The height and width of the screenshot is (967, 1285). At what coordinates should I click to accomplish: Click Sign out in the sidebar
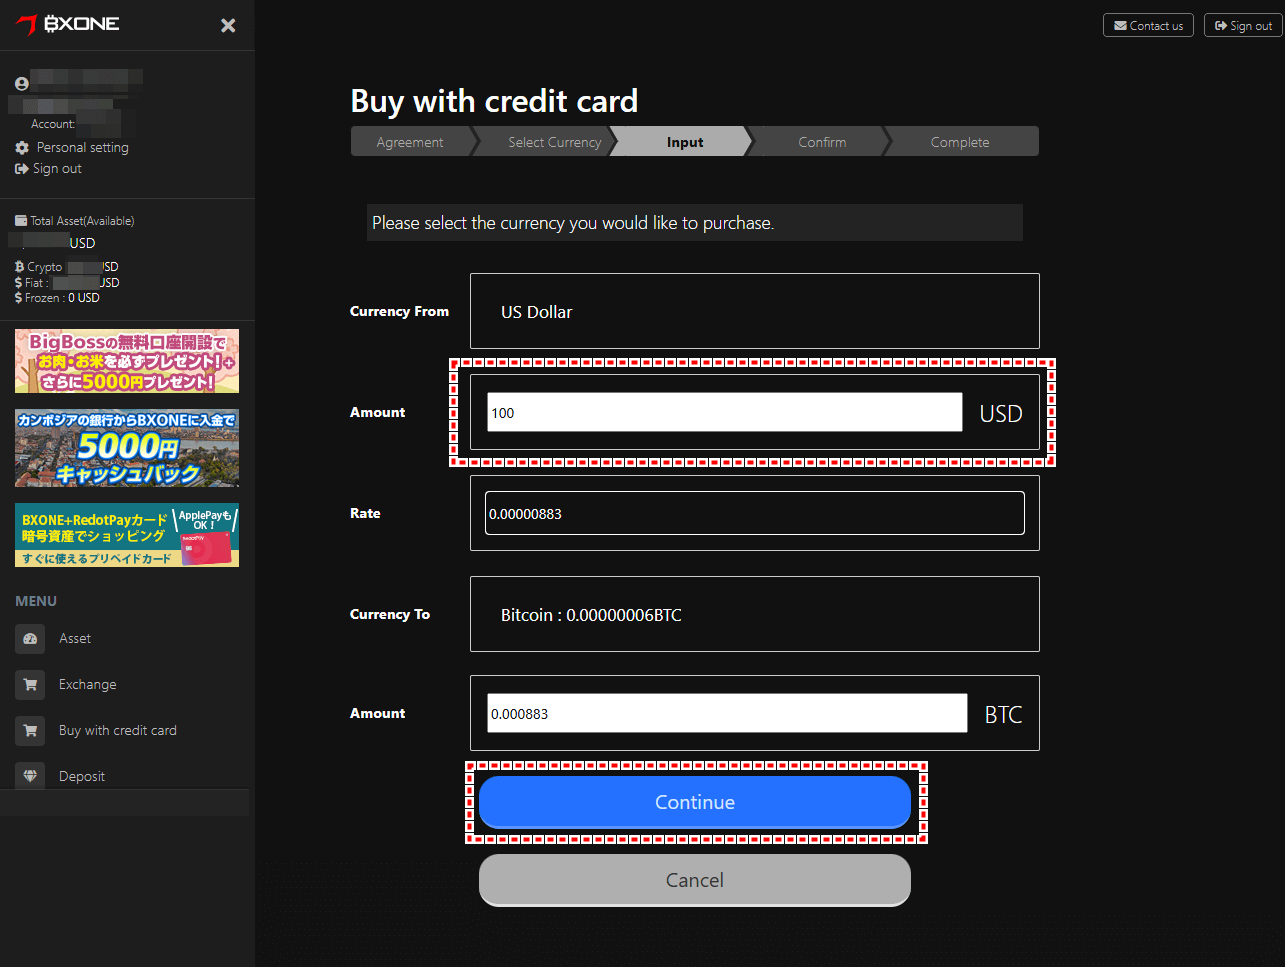pyautogui.click(x=57, y=168)
